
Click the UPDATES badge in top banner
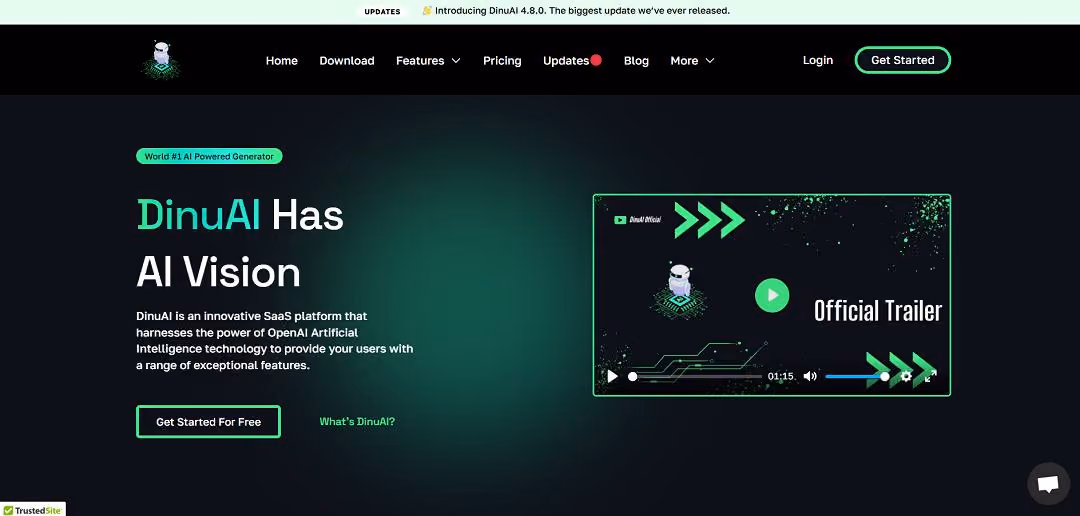382,11
